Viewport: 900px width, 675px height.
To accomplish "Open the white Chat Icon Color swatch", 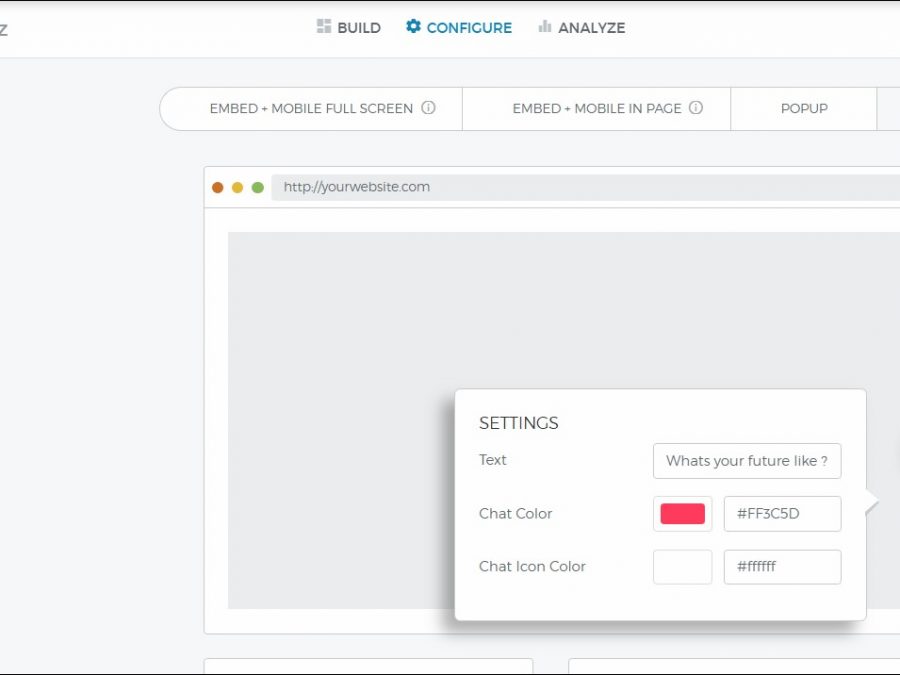I will 682,567.
